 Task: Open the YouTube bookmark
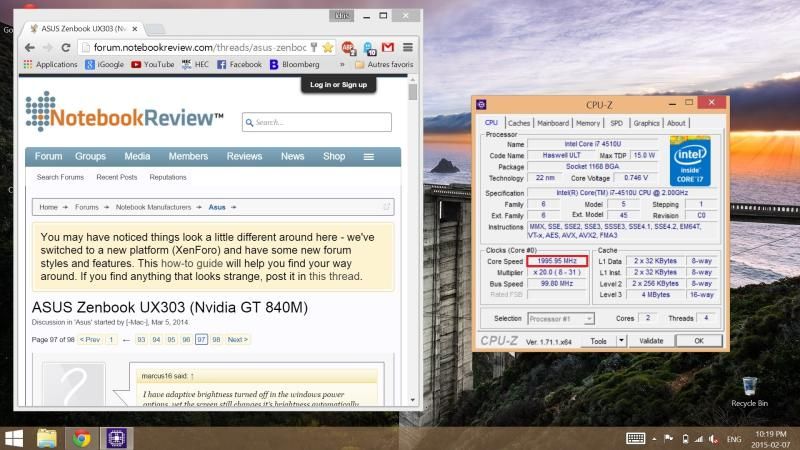[153, 64]
